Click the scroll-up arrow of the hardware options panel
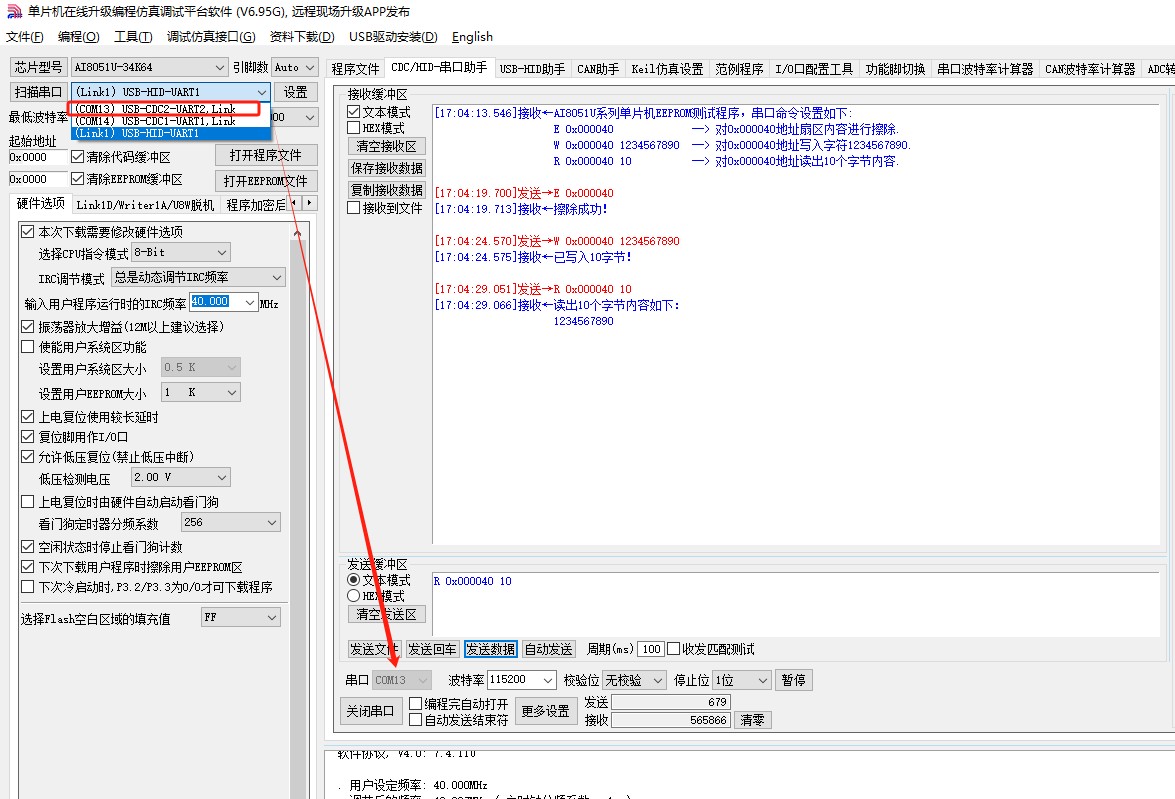 click(297, 232)
